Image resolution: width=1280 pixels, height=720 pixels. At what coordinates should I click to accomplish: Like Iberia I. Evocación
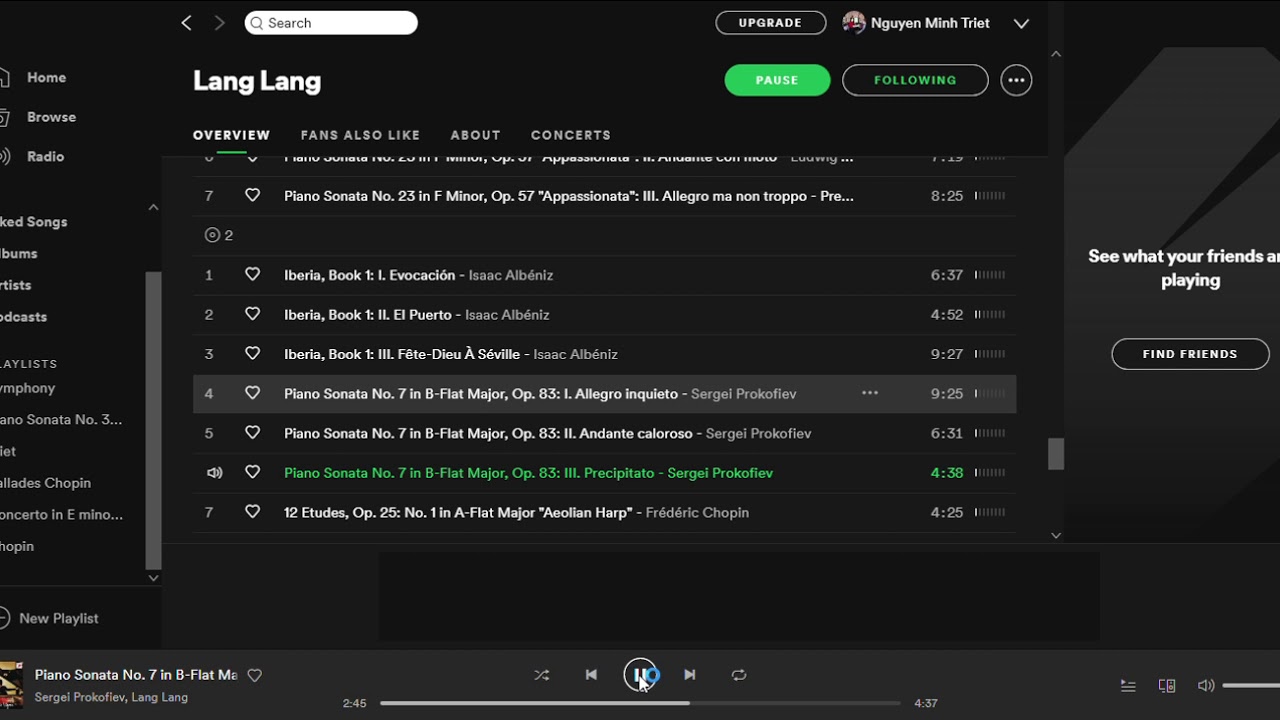click(252, 275)
